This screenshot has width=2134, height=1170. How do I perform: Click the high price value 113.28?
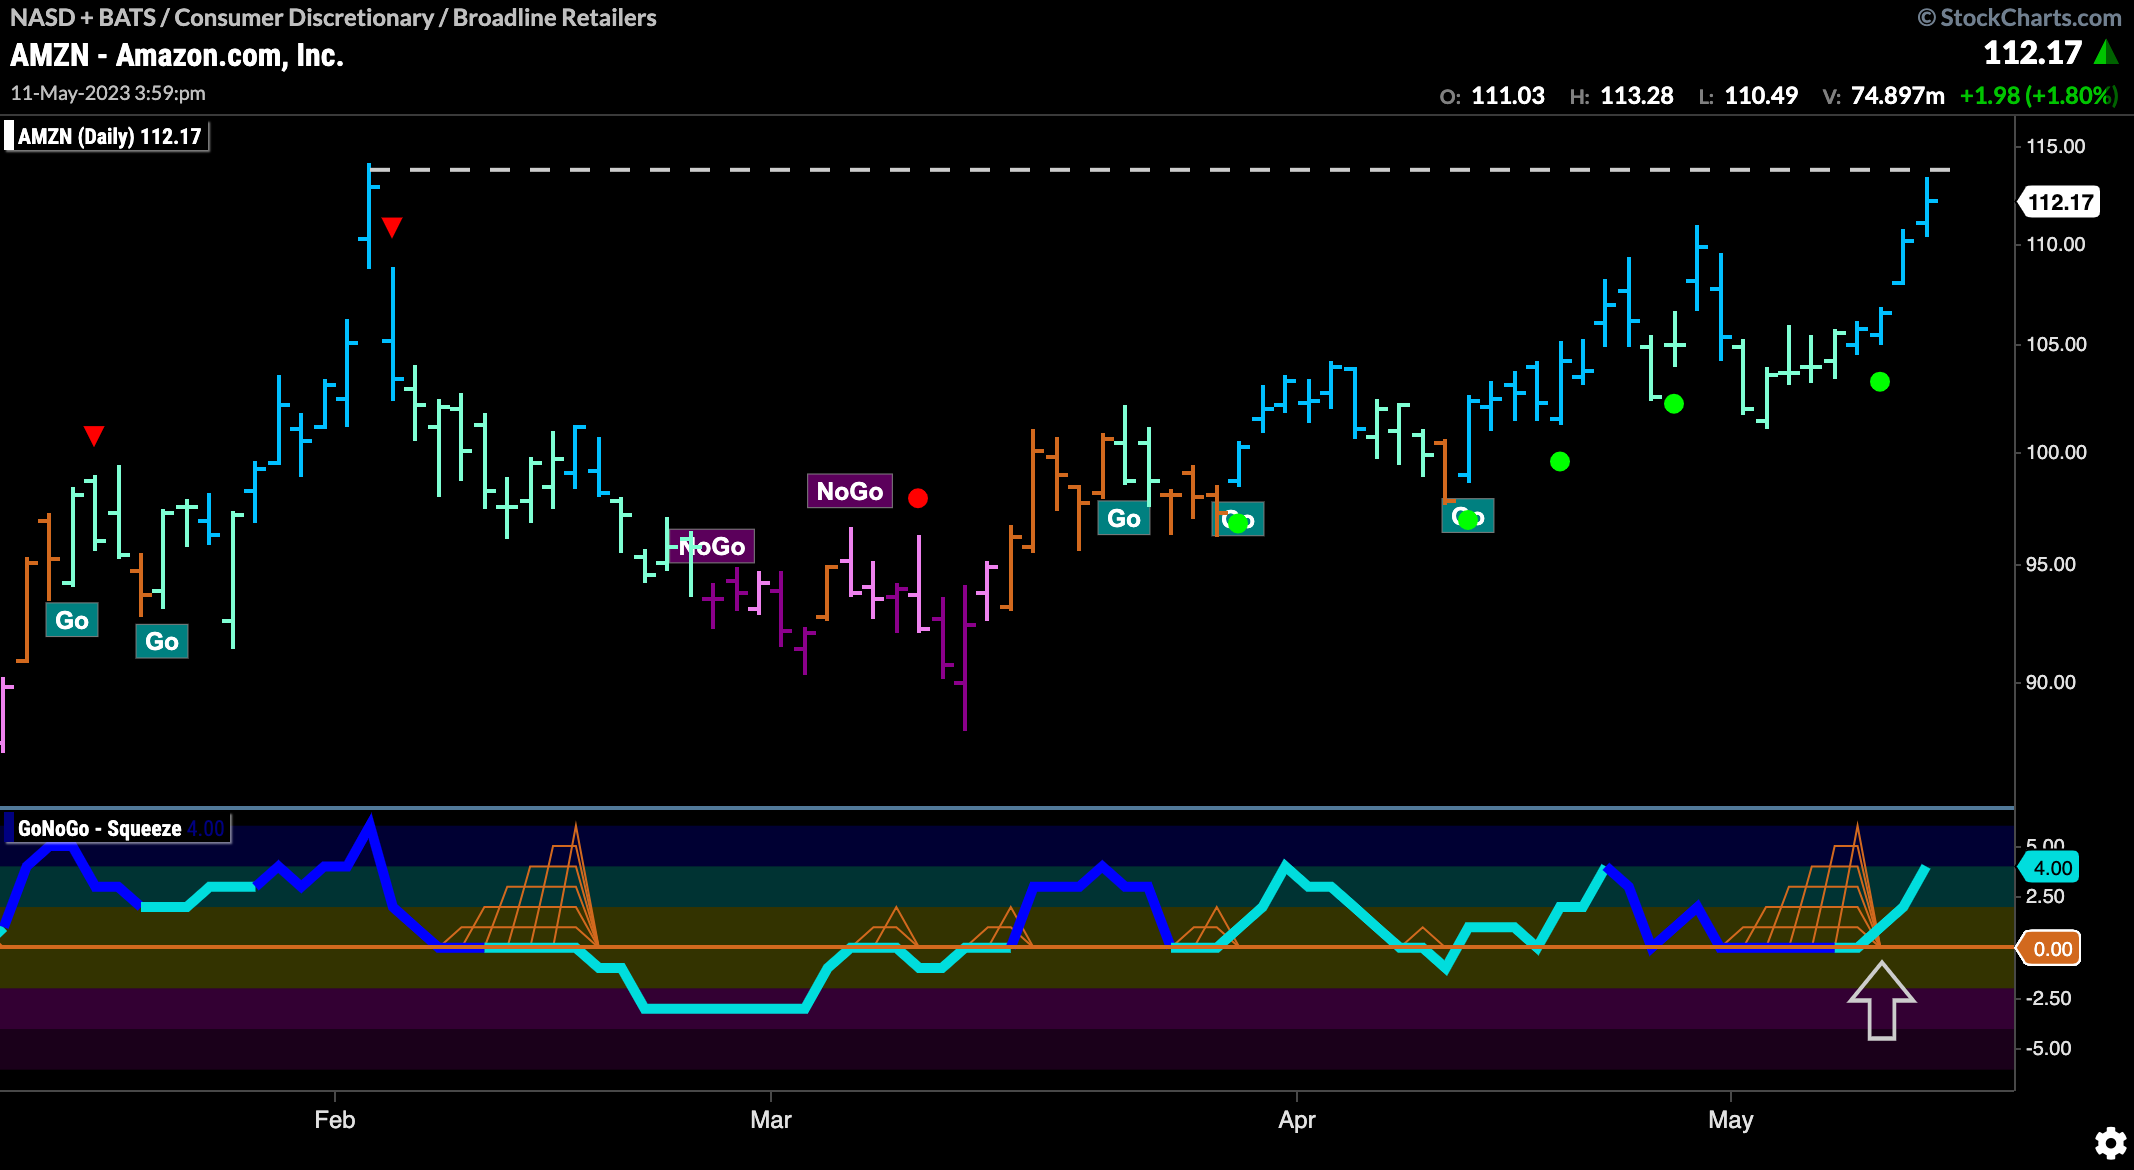click(1637, 96)
